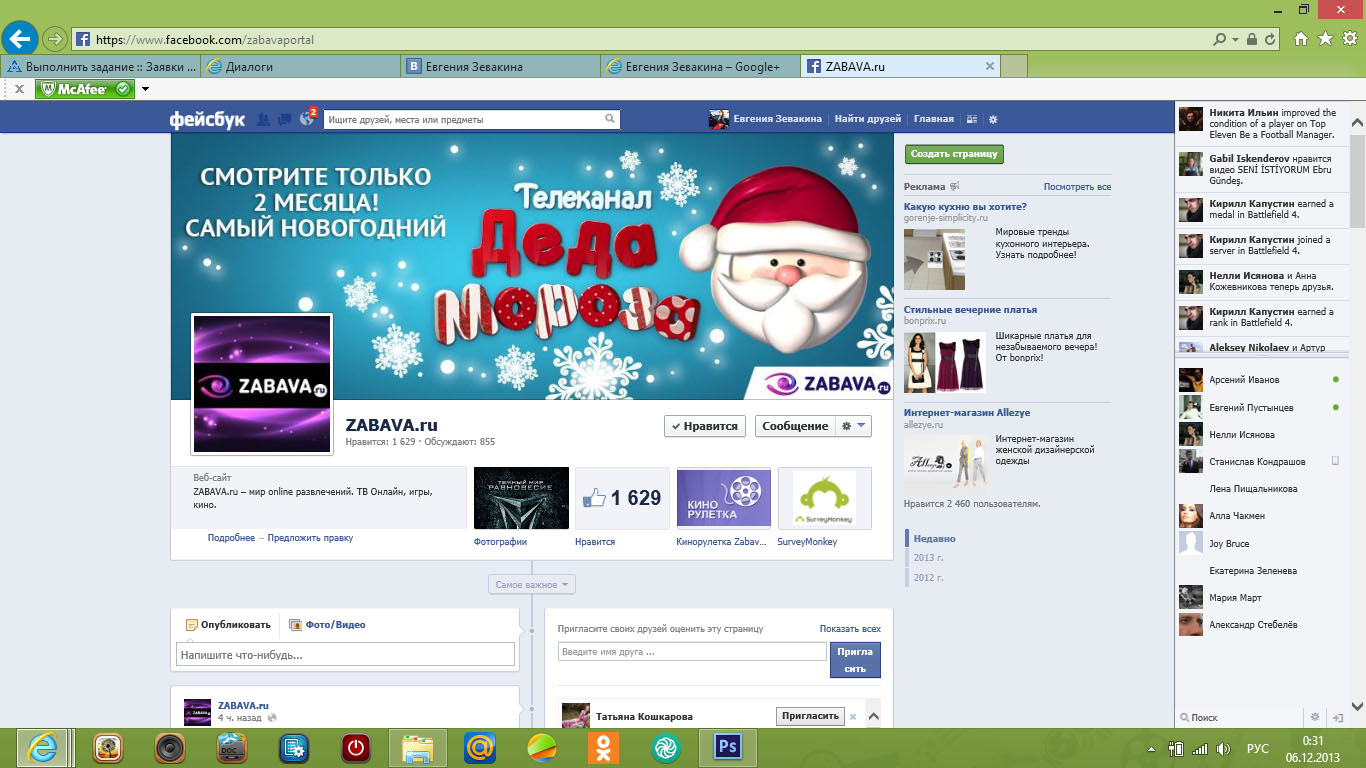Viewport: 1366px width, 768px height.
Task: Open Кинорулетка app thumbnail
Action: click(x=724, y=498)
